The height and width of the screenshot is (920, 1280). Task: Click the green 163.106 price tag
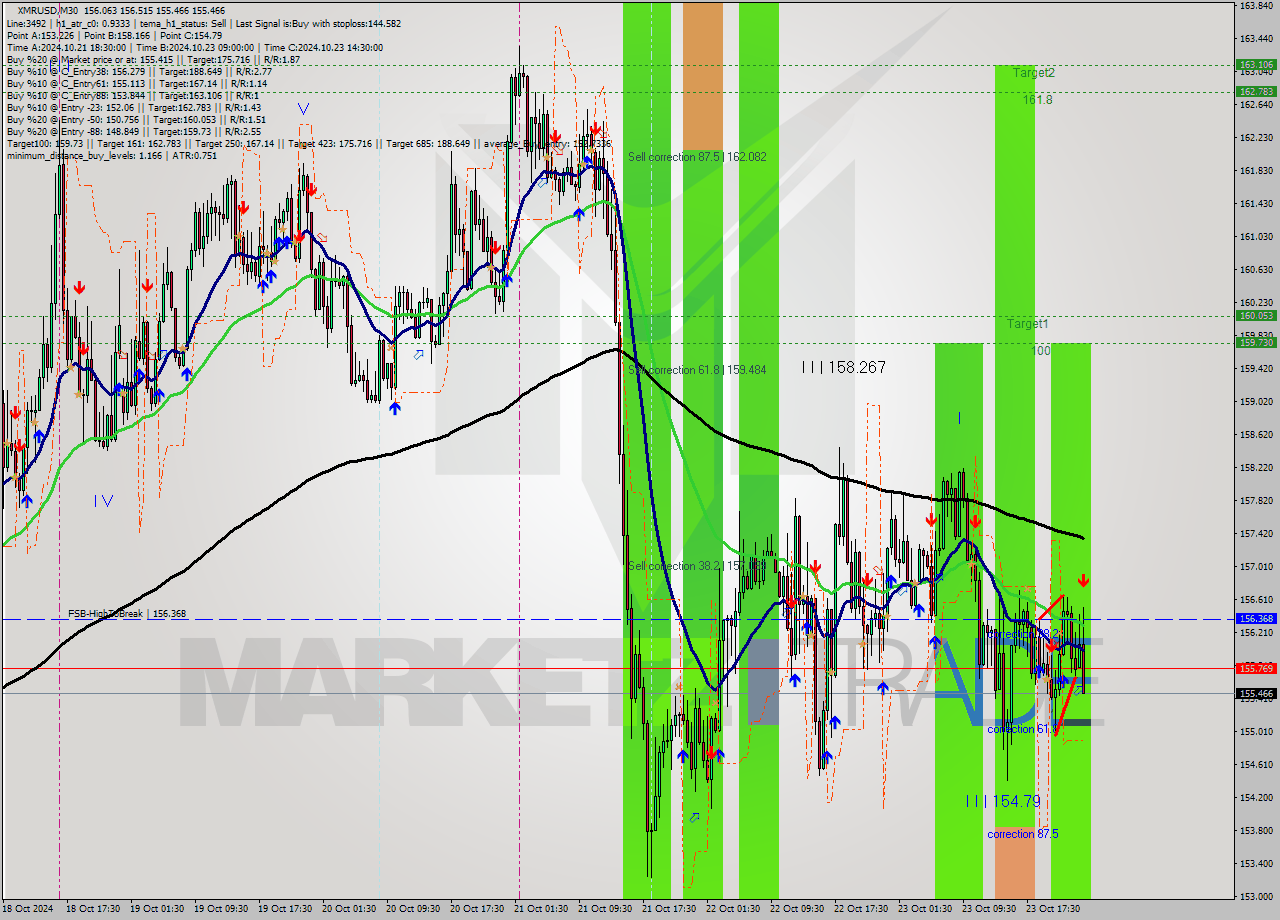(1257, 65)
